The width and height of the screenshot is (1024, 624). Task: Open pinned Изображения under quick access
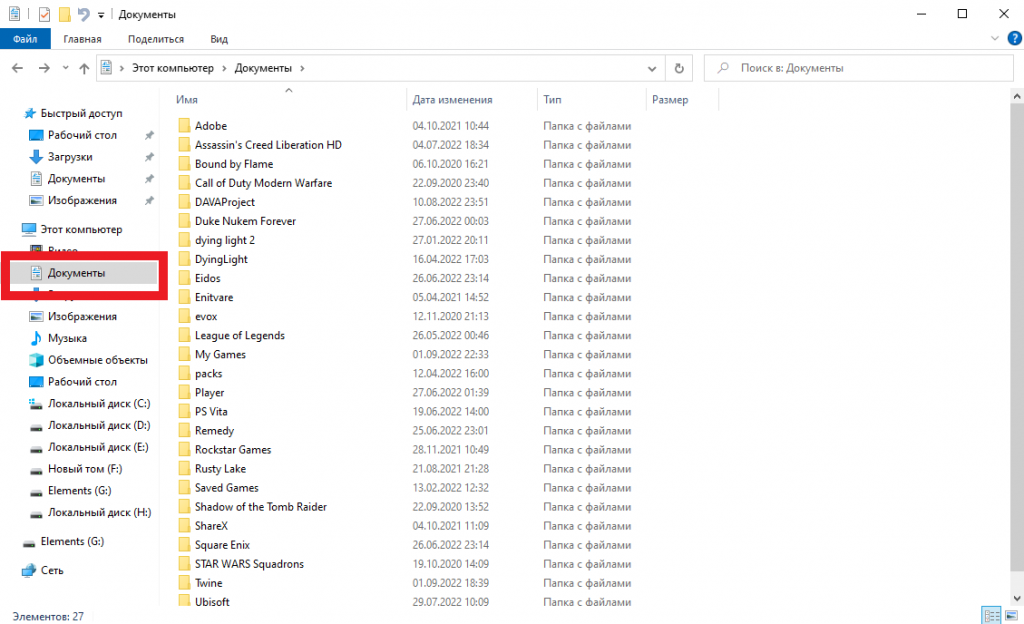click(82, 200)
